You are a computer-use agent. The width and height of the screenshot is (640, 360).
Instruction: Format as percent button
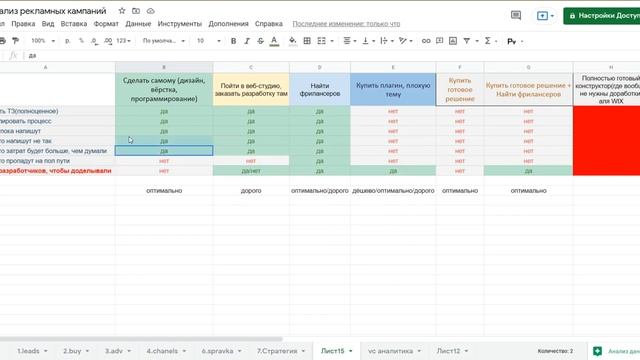[x=81, y=41]
